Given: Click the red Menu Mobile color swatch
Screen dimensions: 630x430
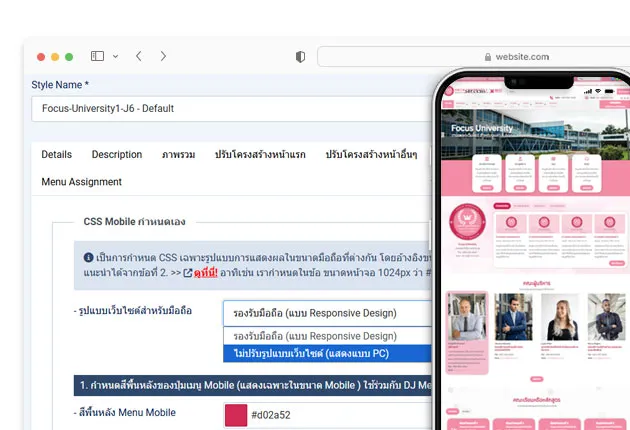Looking at the screenshot, I should point(236,415).
